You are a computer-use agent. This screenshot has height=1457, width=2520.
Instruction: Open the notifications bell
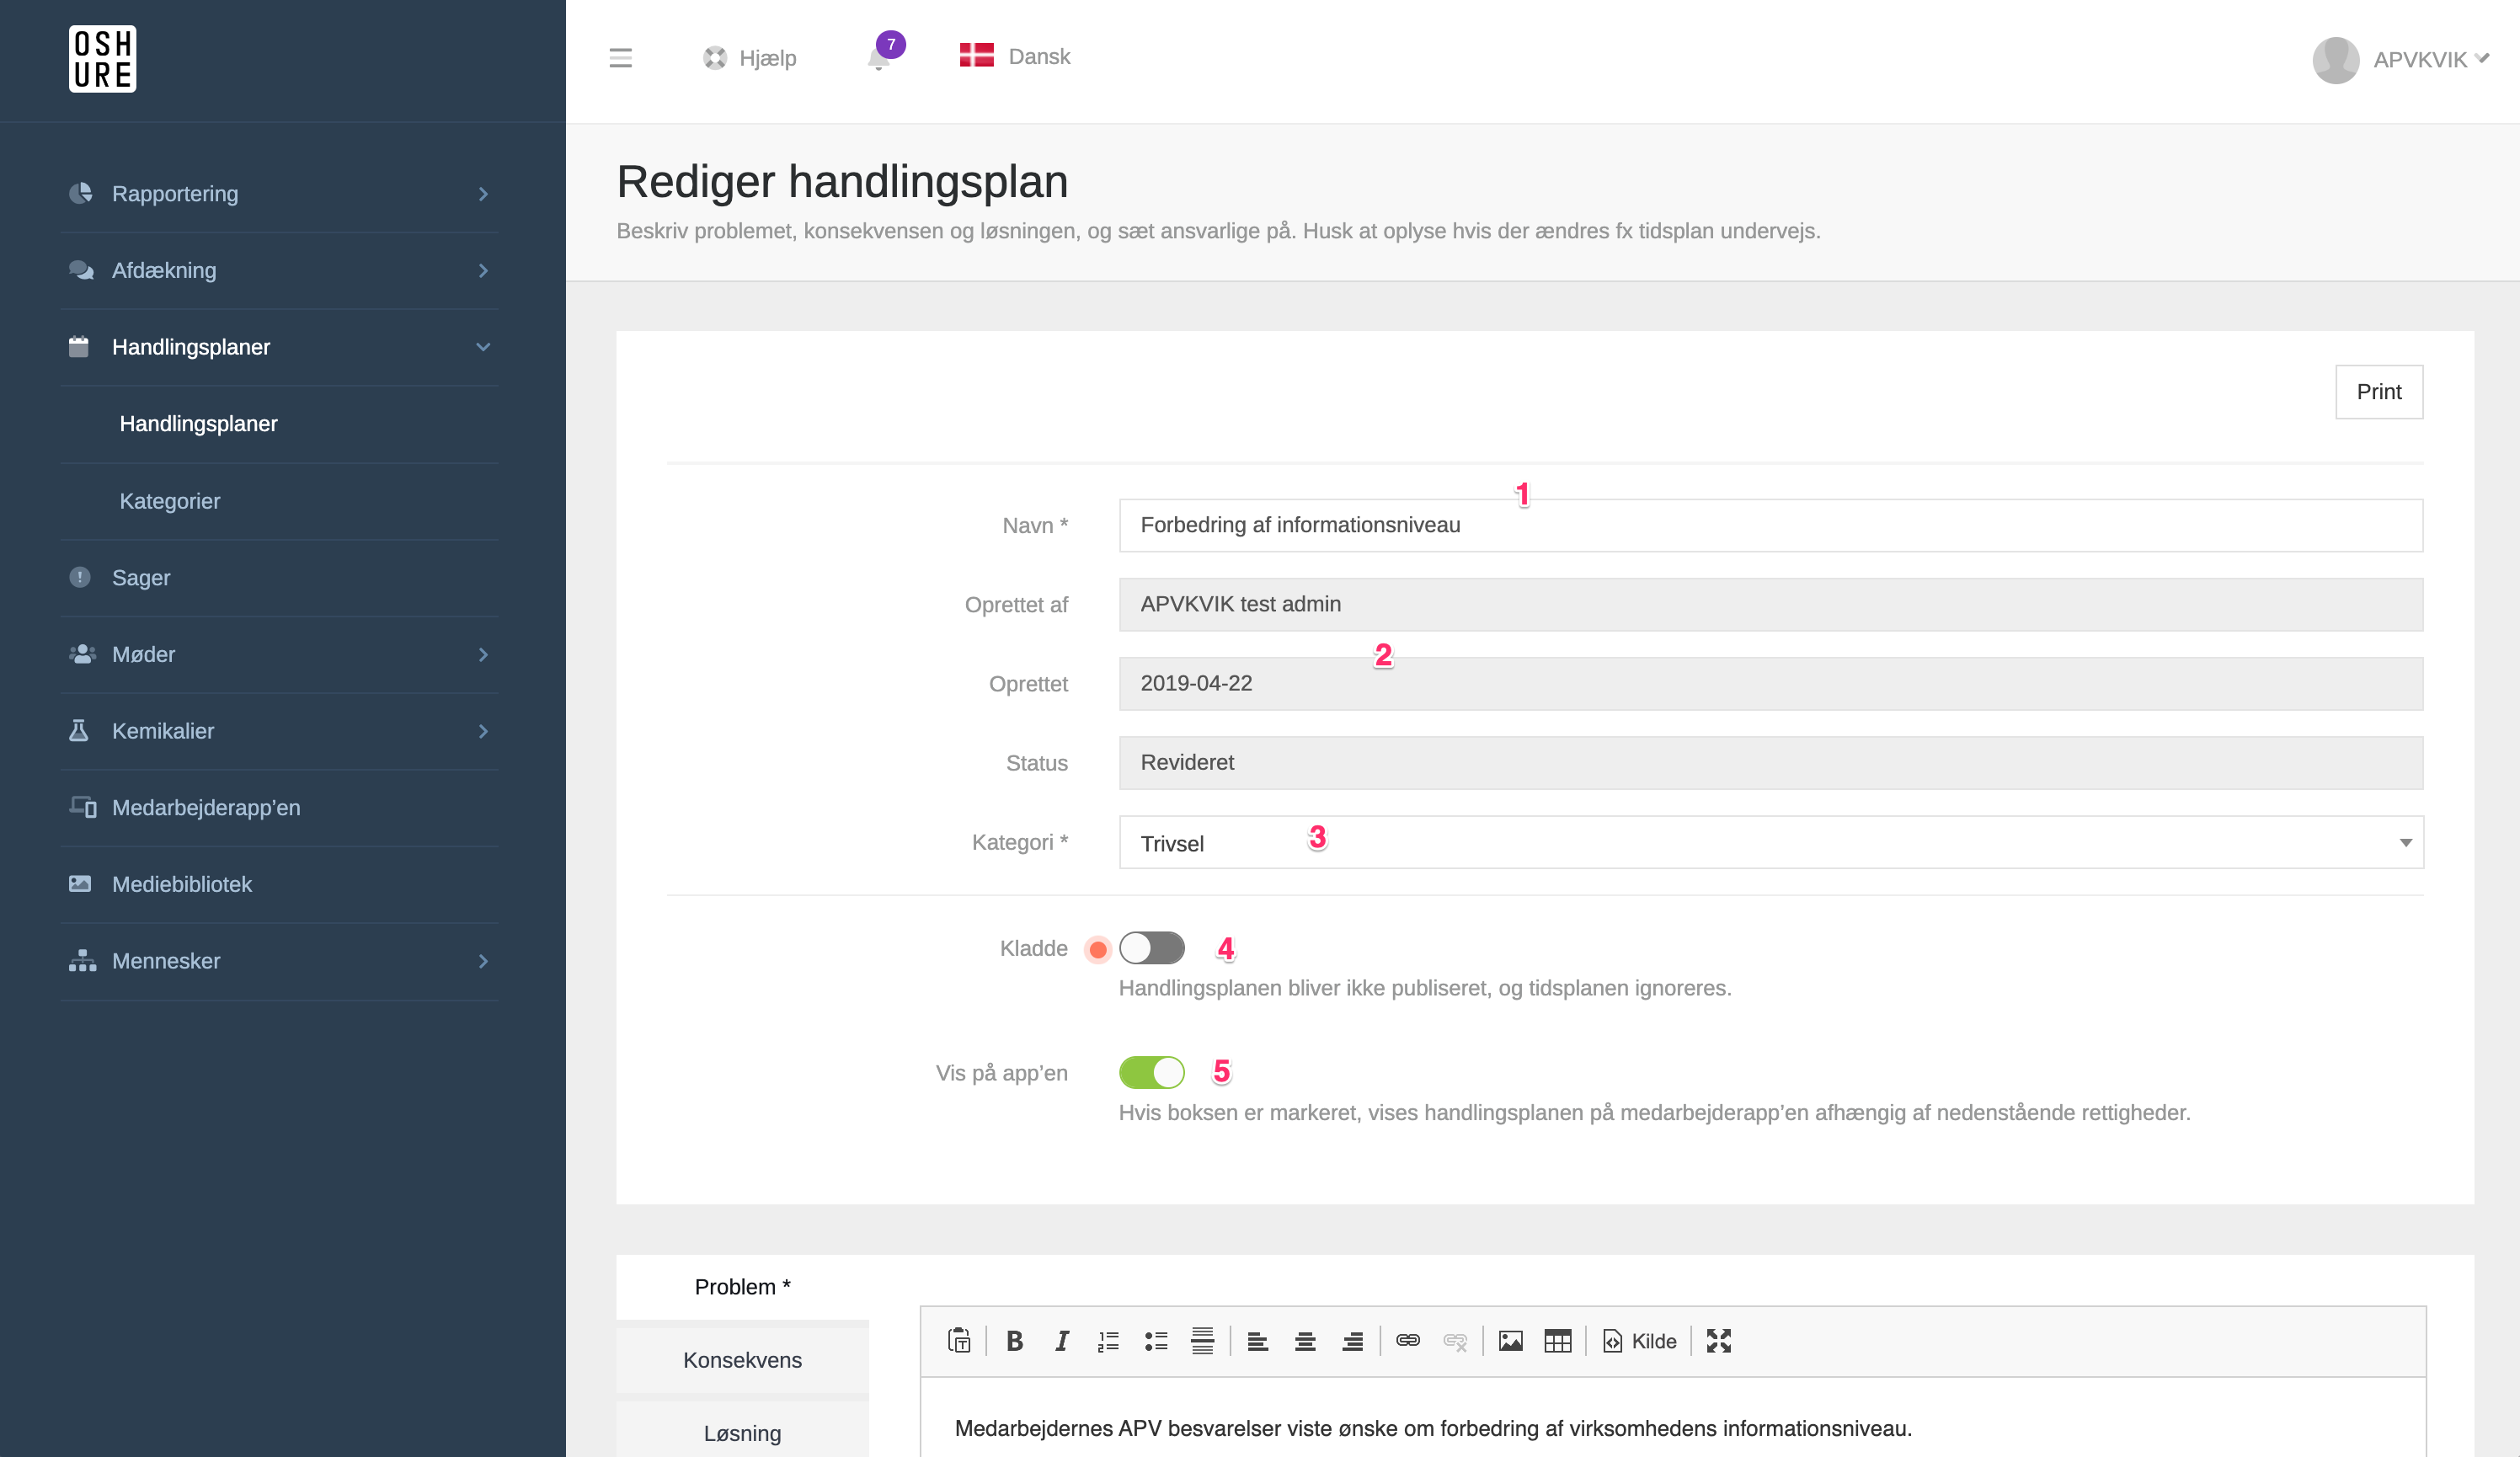click(879, 59)
